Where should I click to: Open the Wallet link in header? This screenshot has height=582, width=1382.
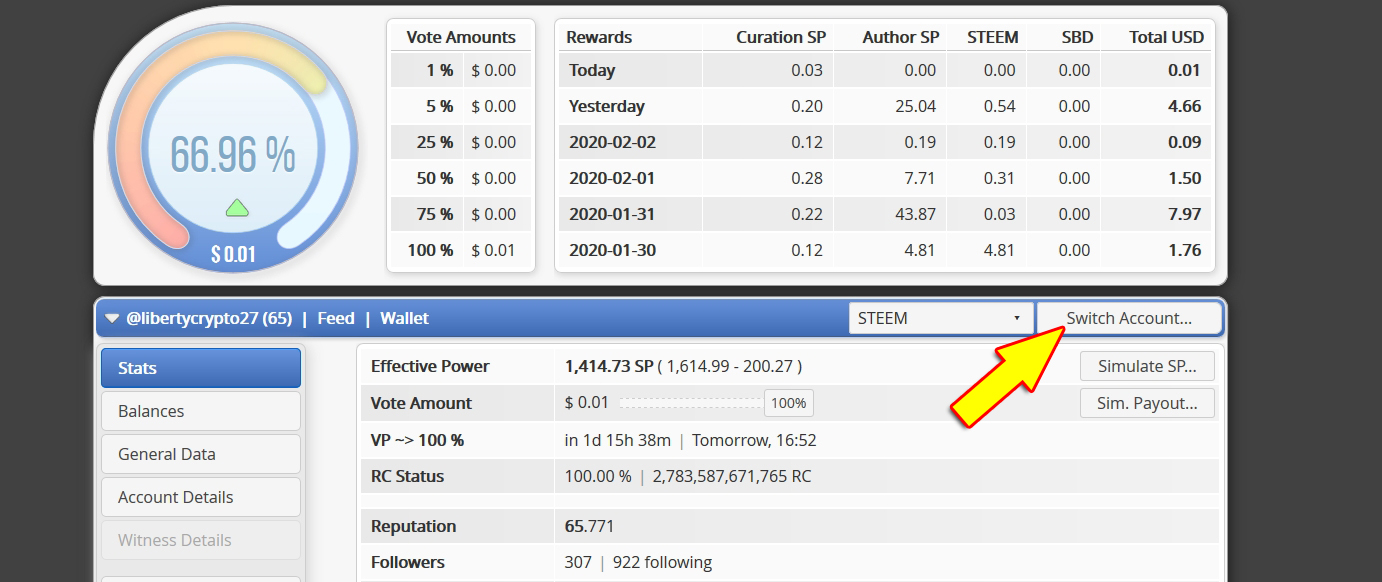[x=404, y=319]
